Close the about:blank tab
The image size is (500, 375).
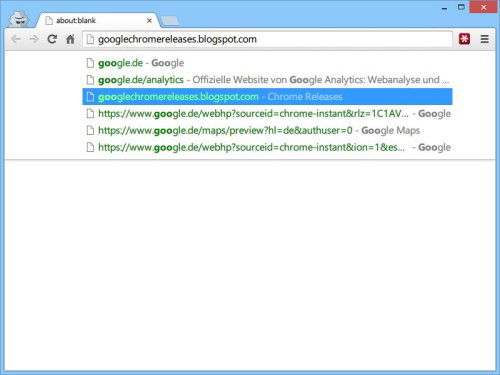pyautogui.click(x=149, y=20)
